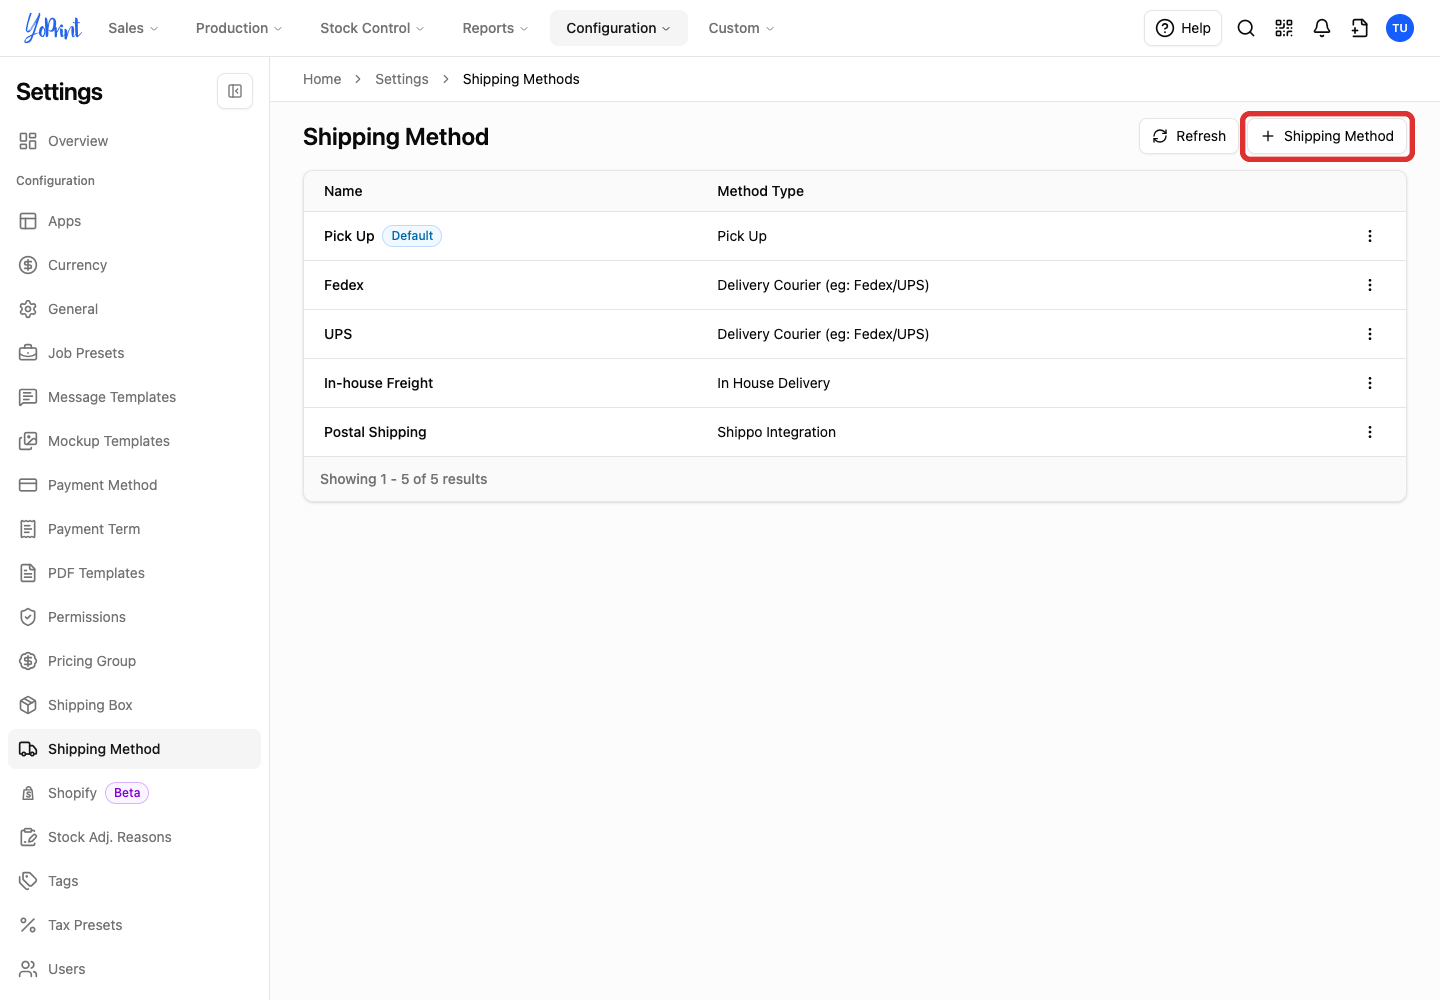1440x1000 pixels.
Task: Open the TU user avatar menu
Action: point(1400,28)
